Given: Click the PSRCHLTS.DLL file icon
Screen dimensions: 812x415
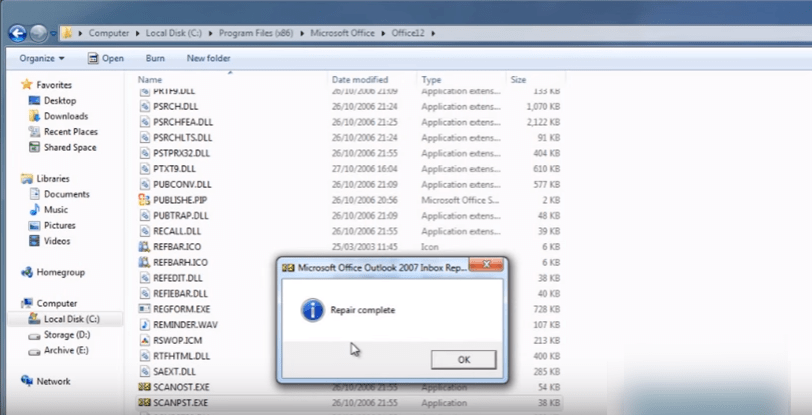Looking at the screenshot, I should [x=145, y=137].
